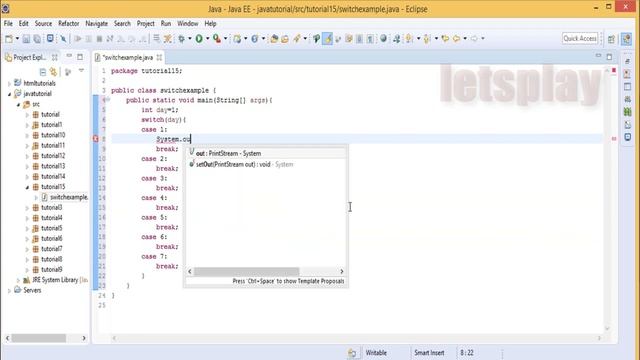Screen dimensions: 640x360
Task: Maximize the editor area
Action: [609, 57]
